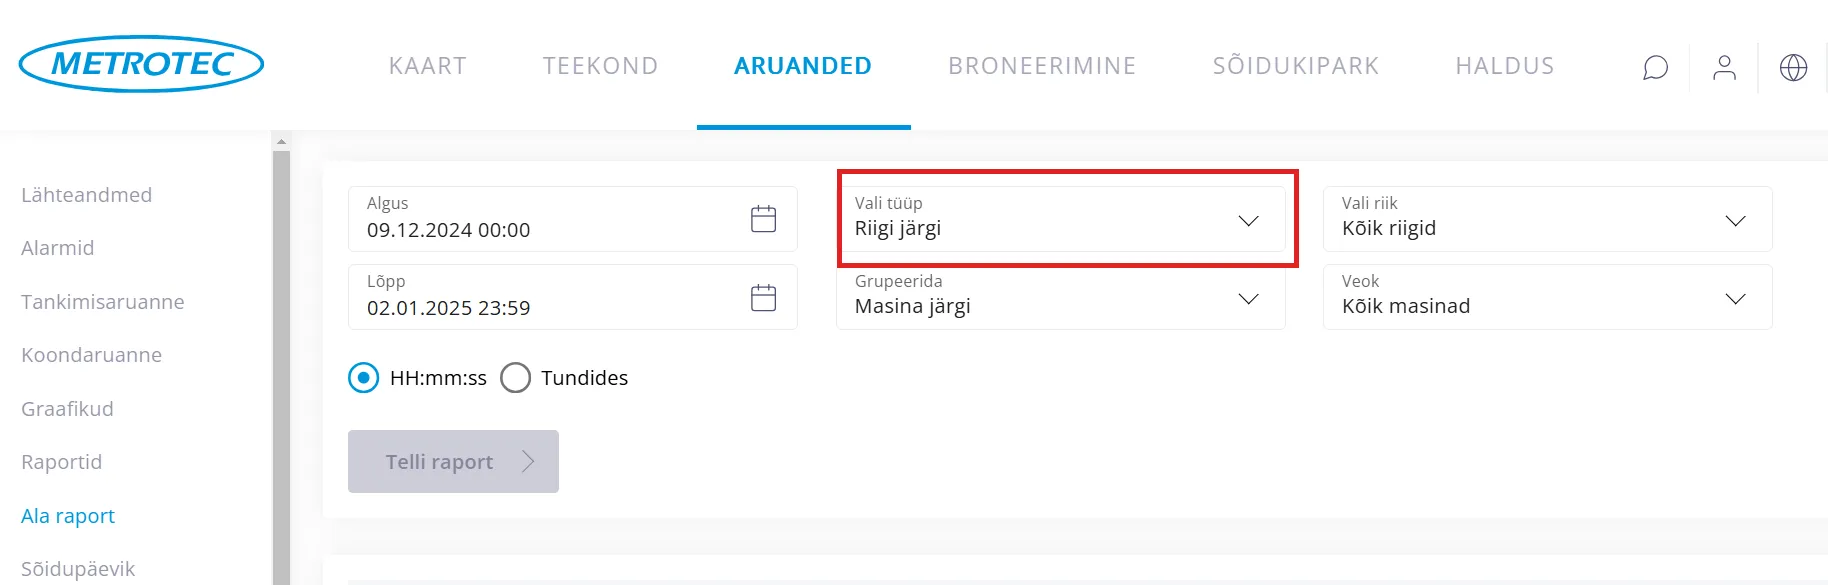The image size is (1828, 585).
Task: Open the chat messages icon
Action: 1655,67
